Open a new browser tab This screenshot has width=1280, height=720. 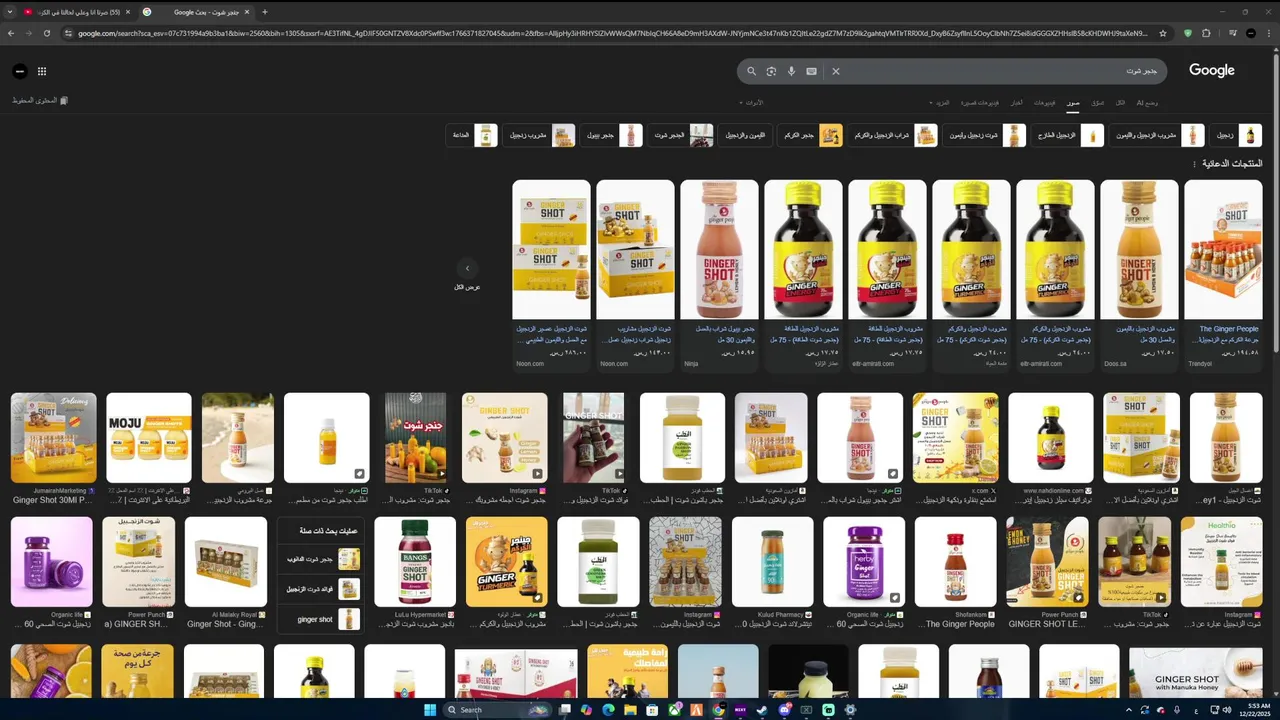pos(265,12)
